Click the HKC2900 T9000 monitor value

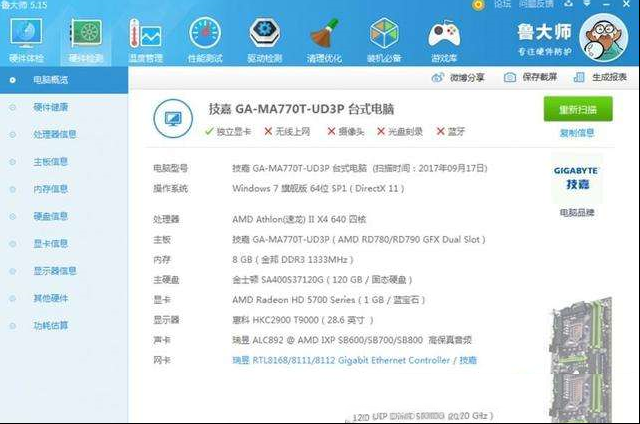[302, 320]
